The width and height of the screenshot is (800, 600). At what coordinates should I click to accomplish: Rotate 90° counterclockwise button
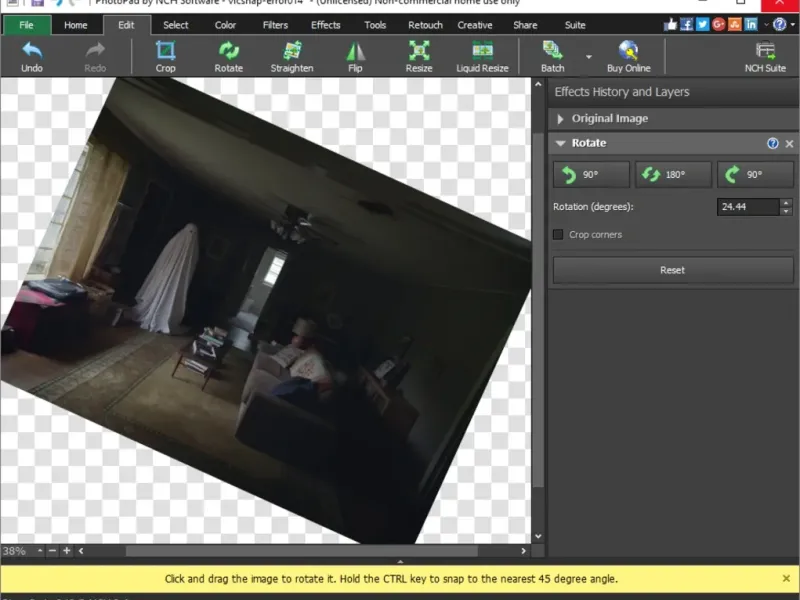[591, 174]
